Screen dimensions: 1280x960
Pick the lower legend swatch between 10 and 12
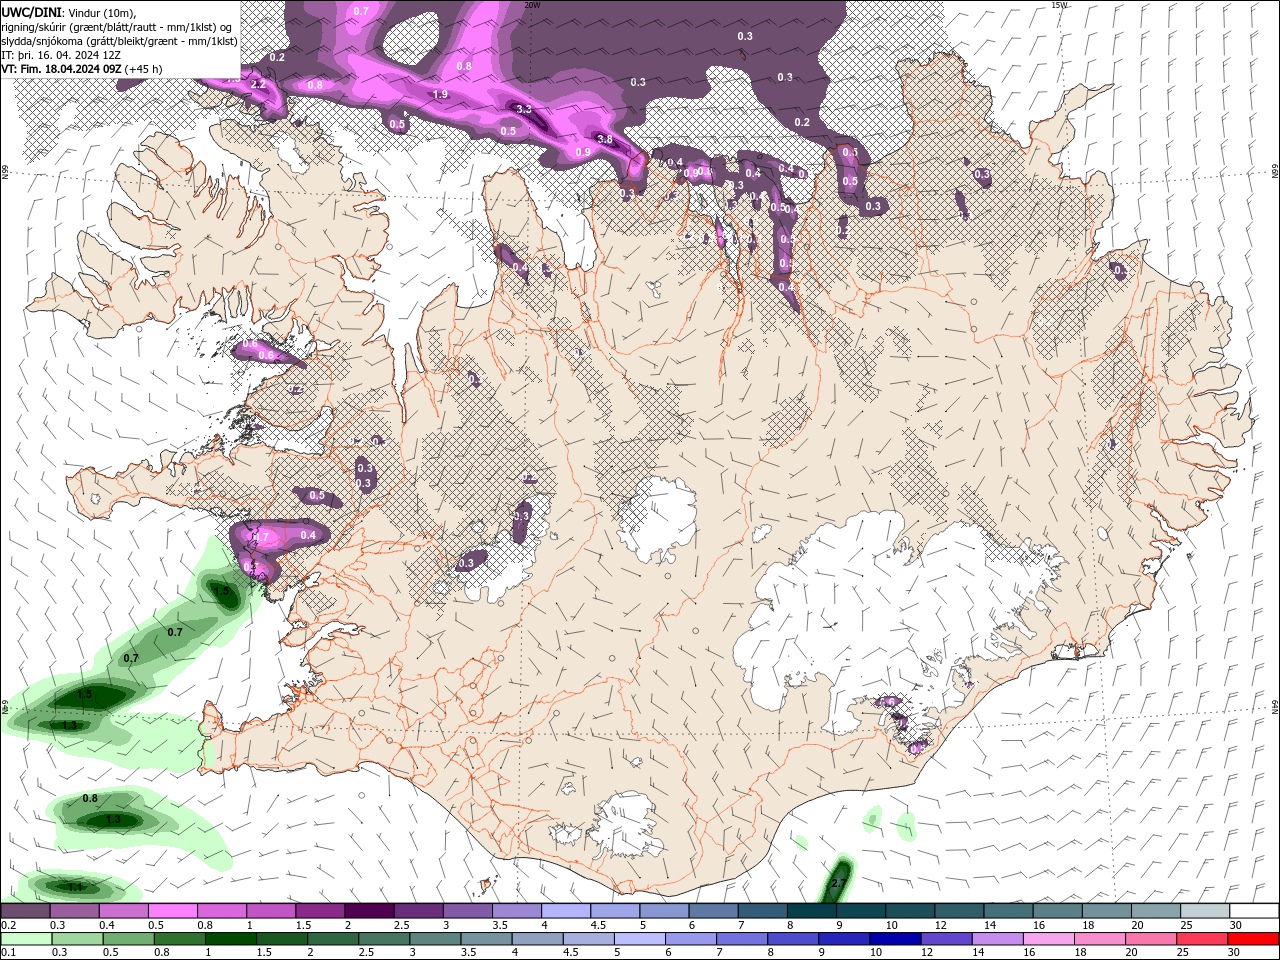coord(895,939)
